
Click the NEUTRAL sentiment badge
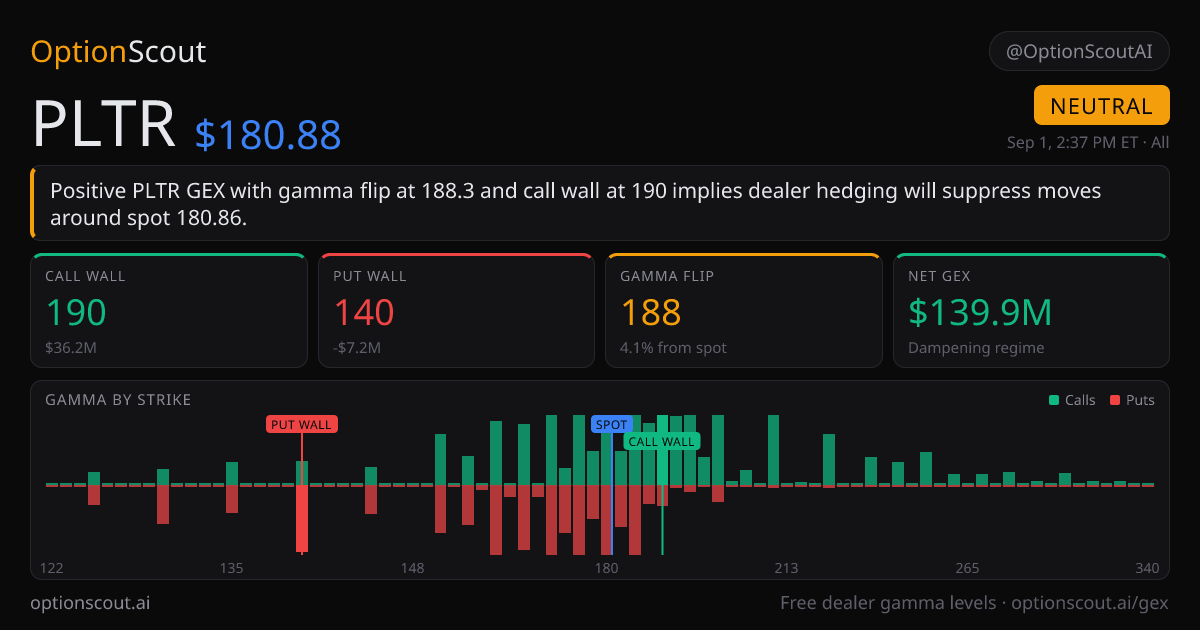pos(1102,106)
